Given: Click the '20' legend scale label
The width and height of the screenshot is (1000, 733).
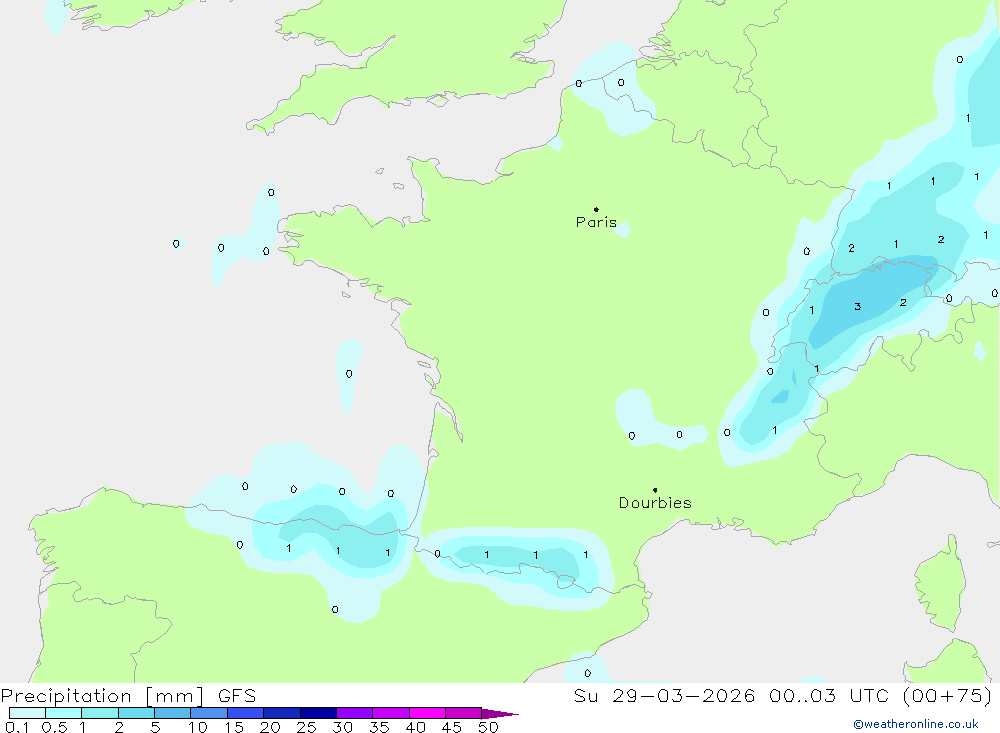Looking at the screenshot, I should coord(270,727).
